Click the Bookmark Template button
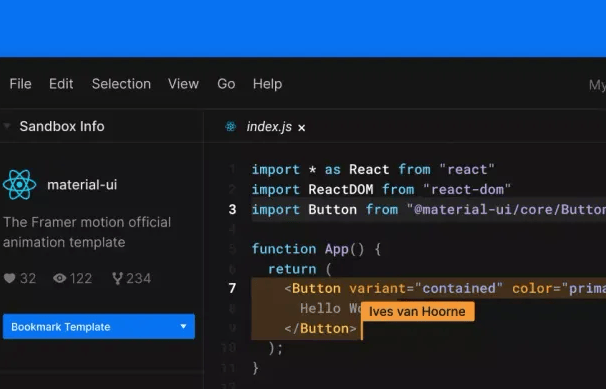 click(x=99, y=327)
